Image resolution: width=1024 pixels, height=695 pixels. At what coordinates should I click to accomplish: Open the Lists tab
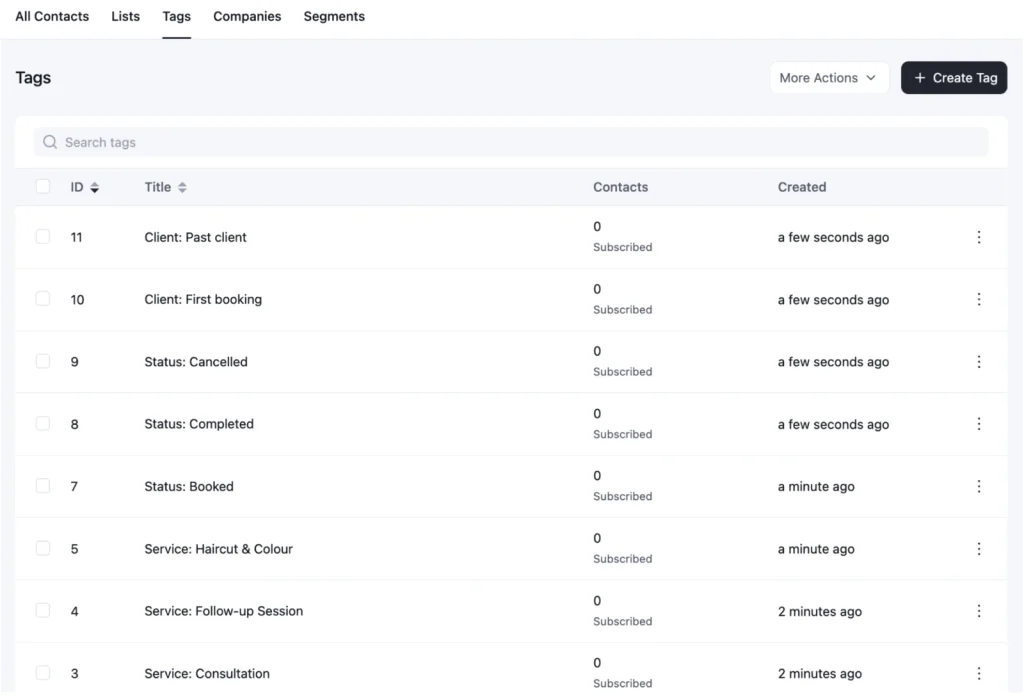[125, 16]
